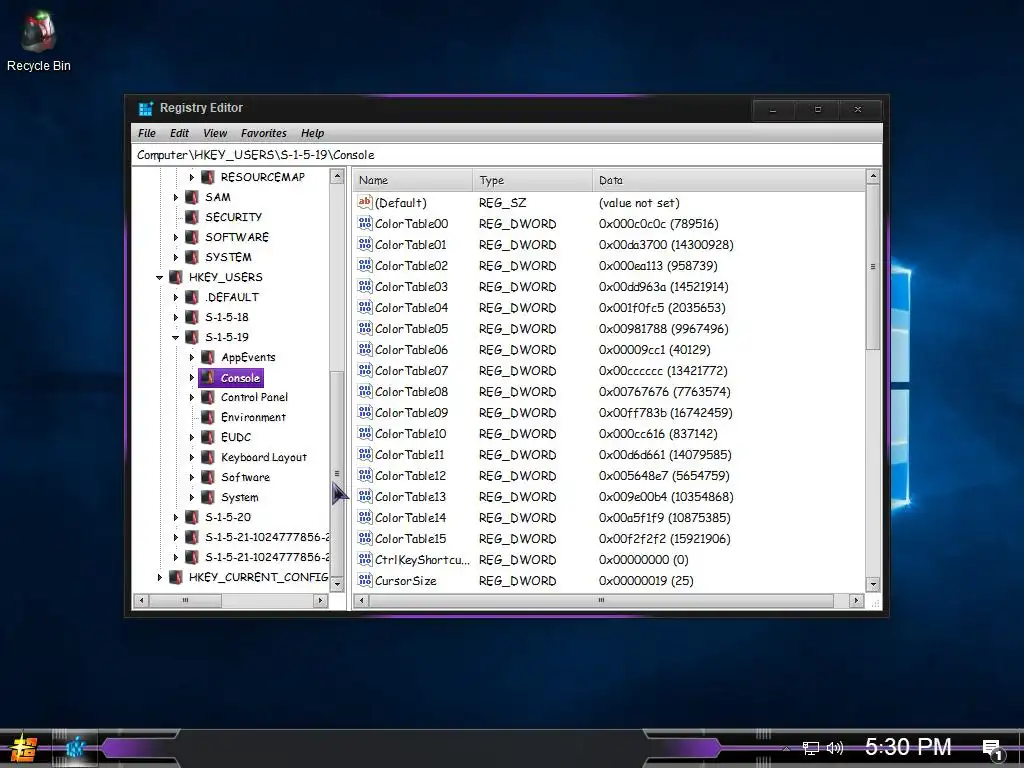Click values pane horizontal scroll right arrow

[x=856, y=600]
